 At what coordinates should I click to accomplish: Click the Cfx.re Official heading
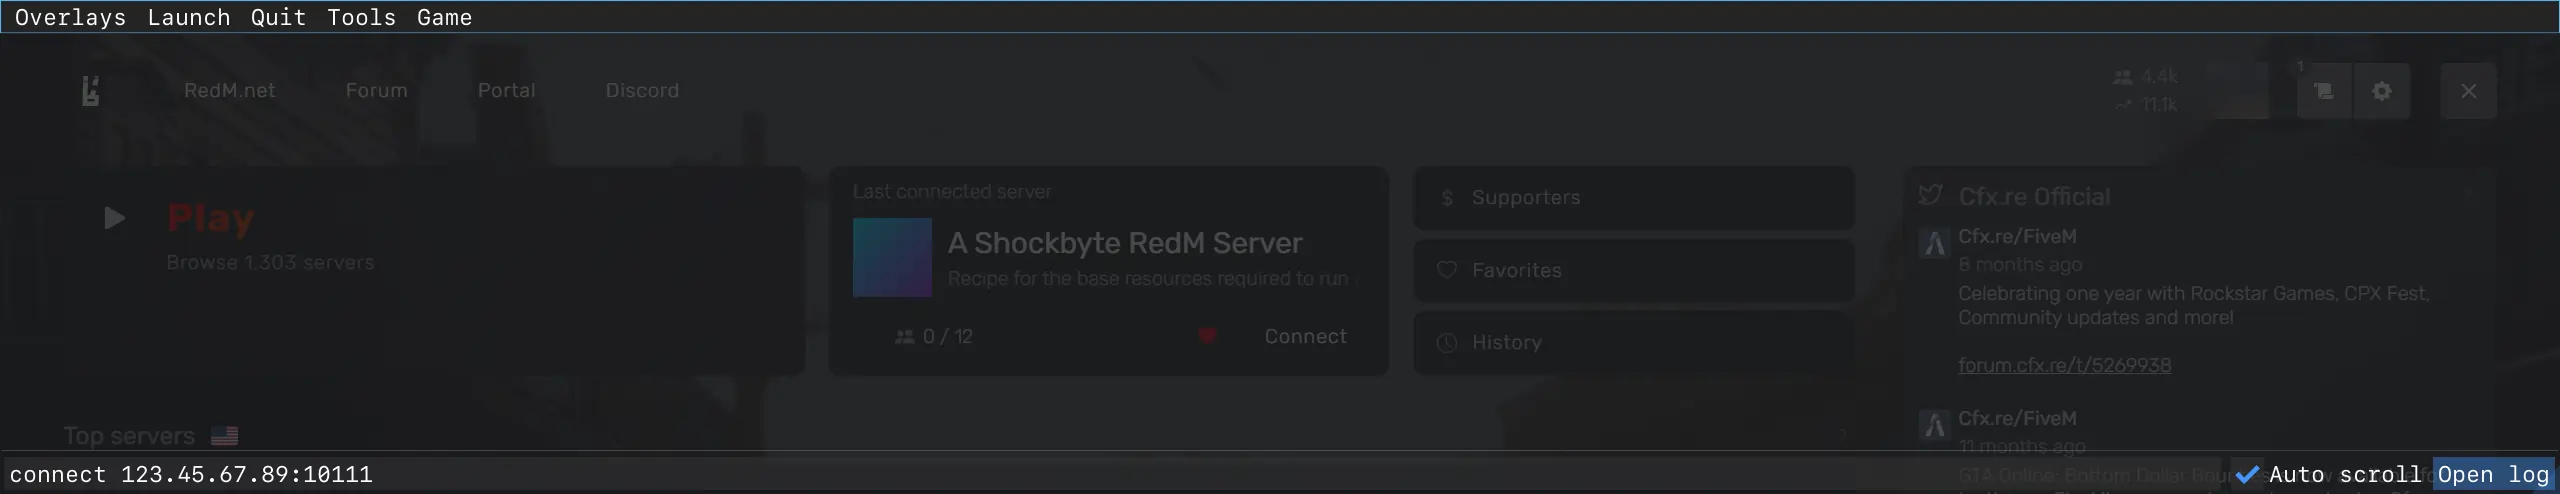[2034, 196]
